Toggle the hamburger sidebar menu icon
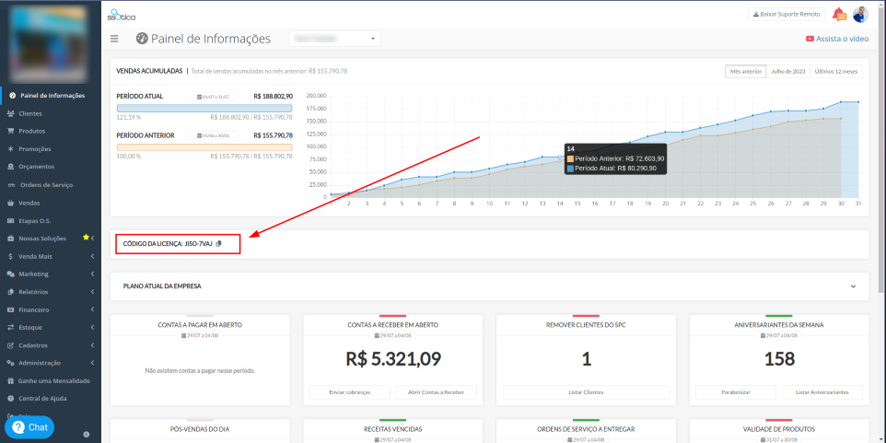Viewport: 886px width, 443px height. 115,39
